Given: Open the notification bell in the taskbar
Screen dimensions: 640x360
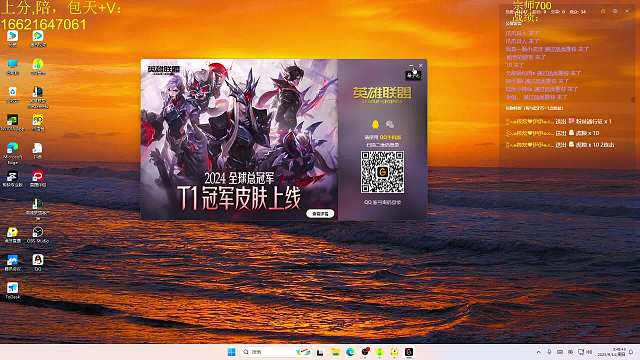Looking at the screenshot, I should [631, 352].
